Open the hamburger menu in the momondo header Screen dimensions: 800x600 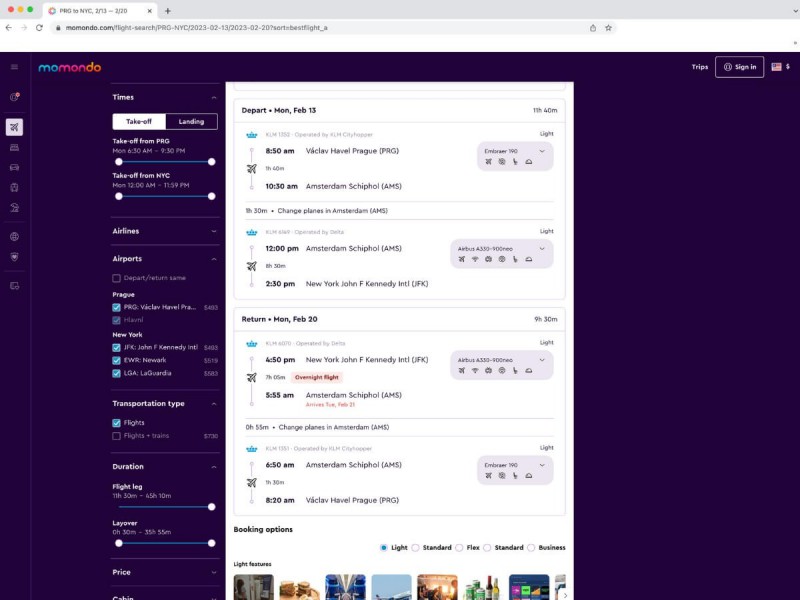[14, 67]
